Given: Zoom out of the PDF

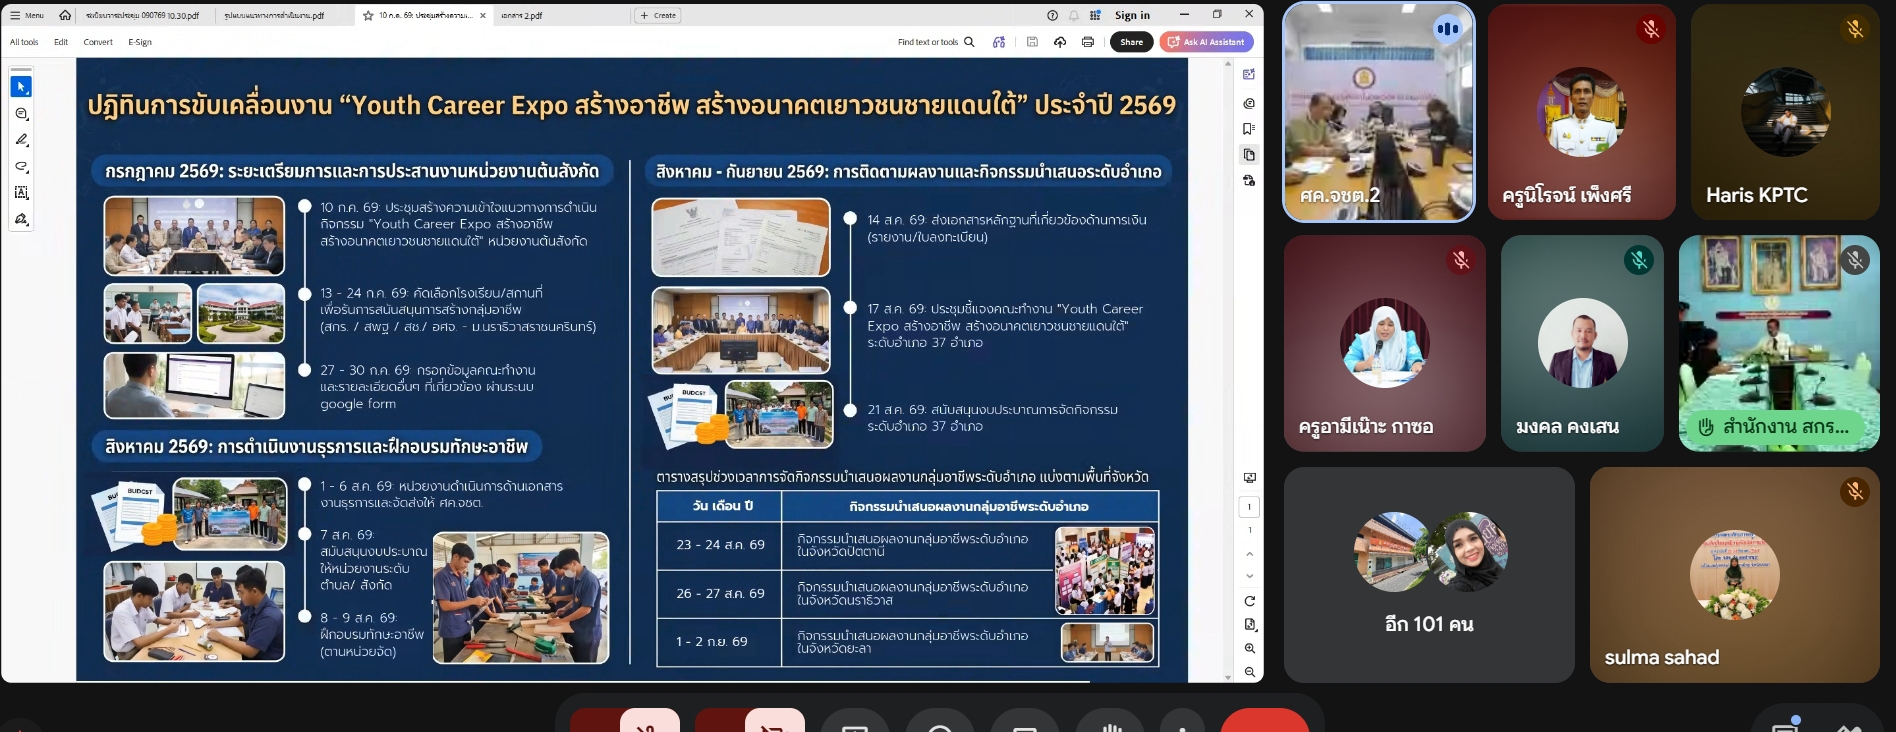Looking at the screenshot, I should point(1250,672).
